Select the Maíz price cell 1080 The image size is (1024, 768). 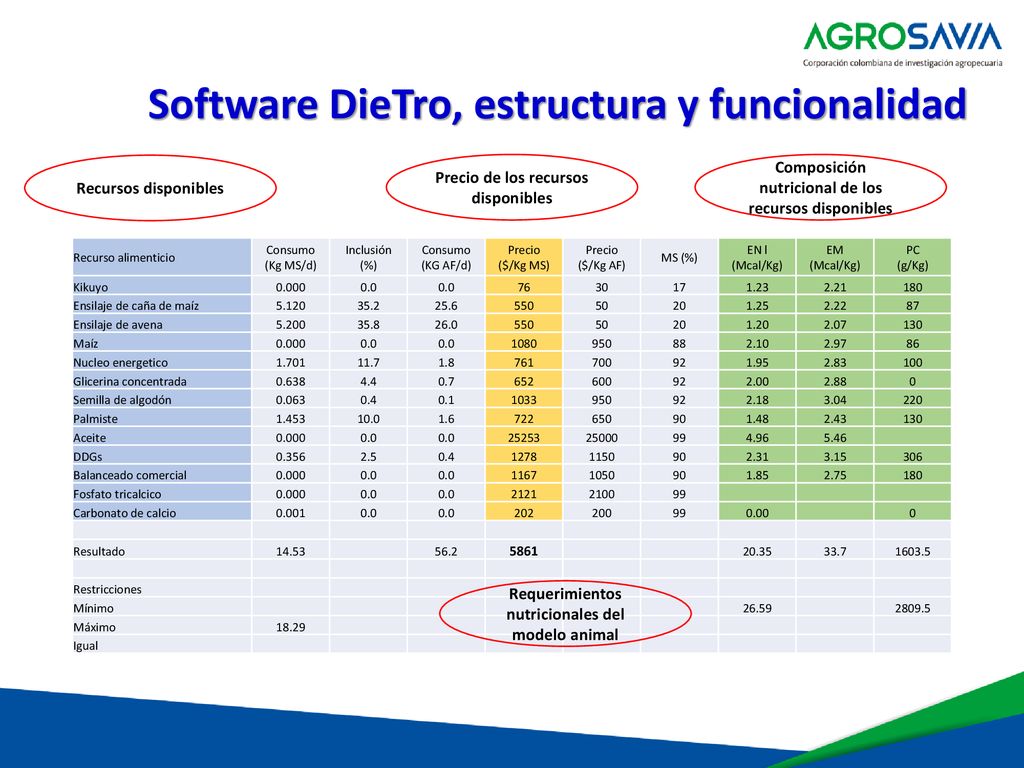pyautogui.click(x=524, y=344)
